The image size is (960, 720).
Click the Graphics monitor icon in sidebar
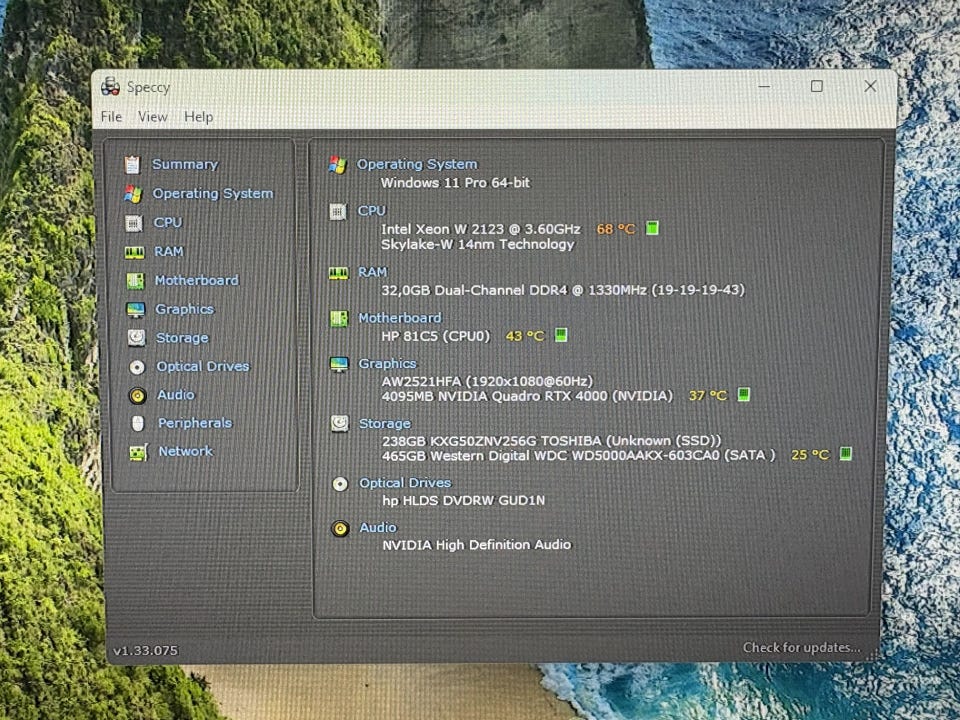pos(135,310)
